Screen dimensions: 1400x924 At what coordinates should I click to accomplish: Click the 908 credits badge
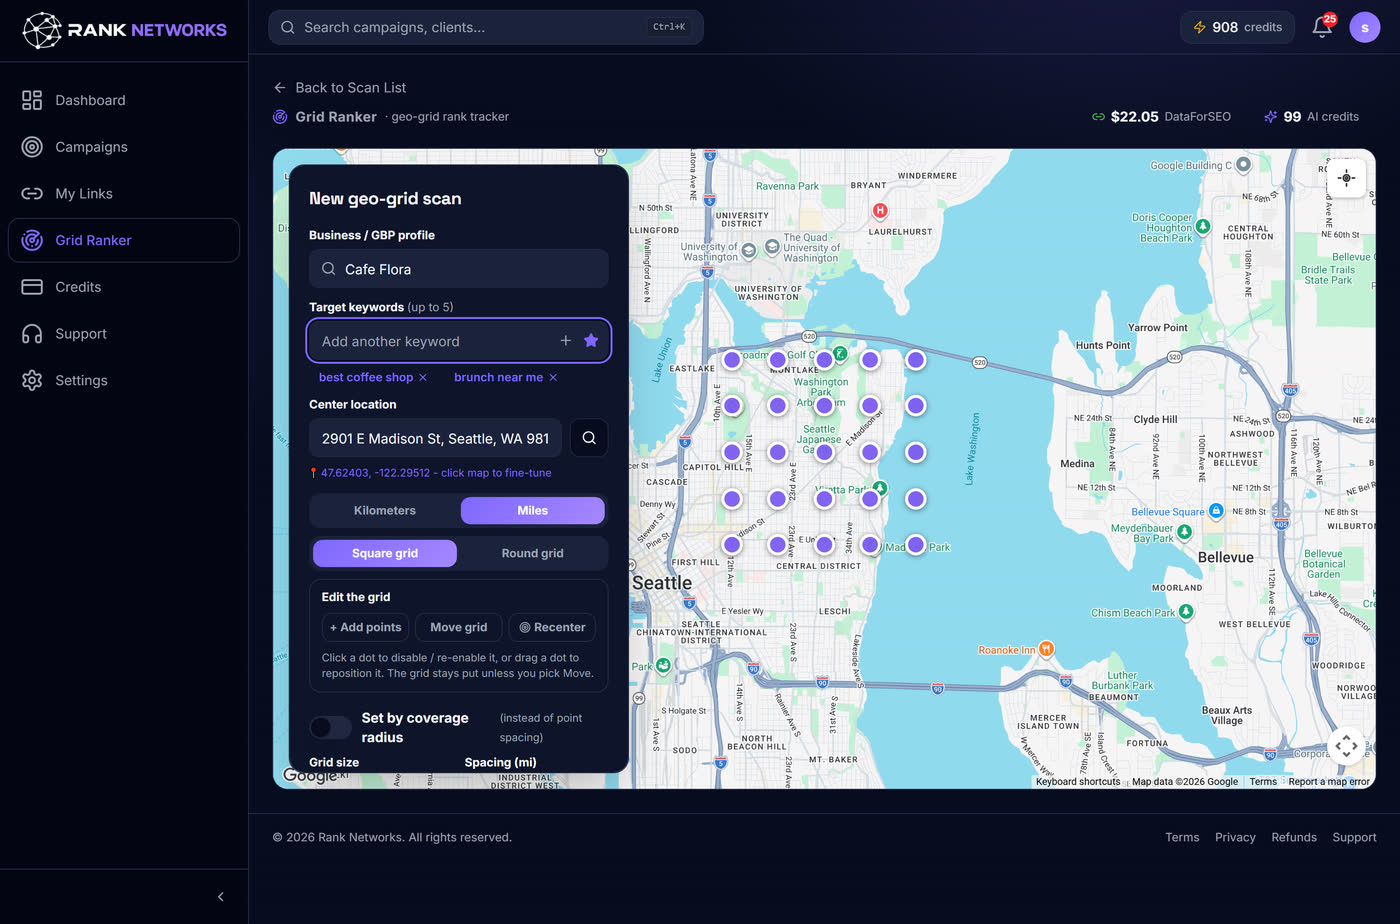click(1237, 27)
